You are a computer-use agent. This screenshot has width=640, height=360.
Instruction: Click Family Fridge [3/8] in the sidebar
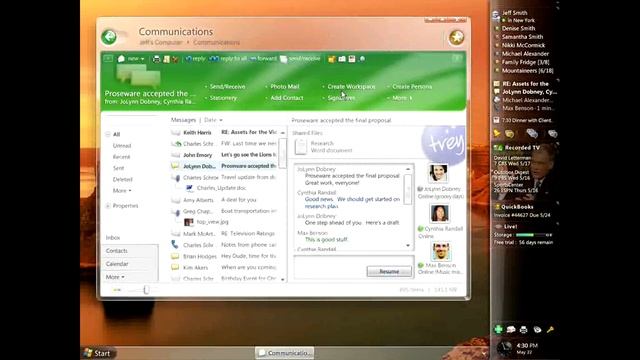tap(525, 62)
